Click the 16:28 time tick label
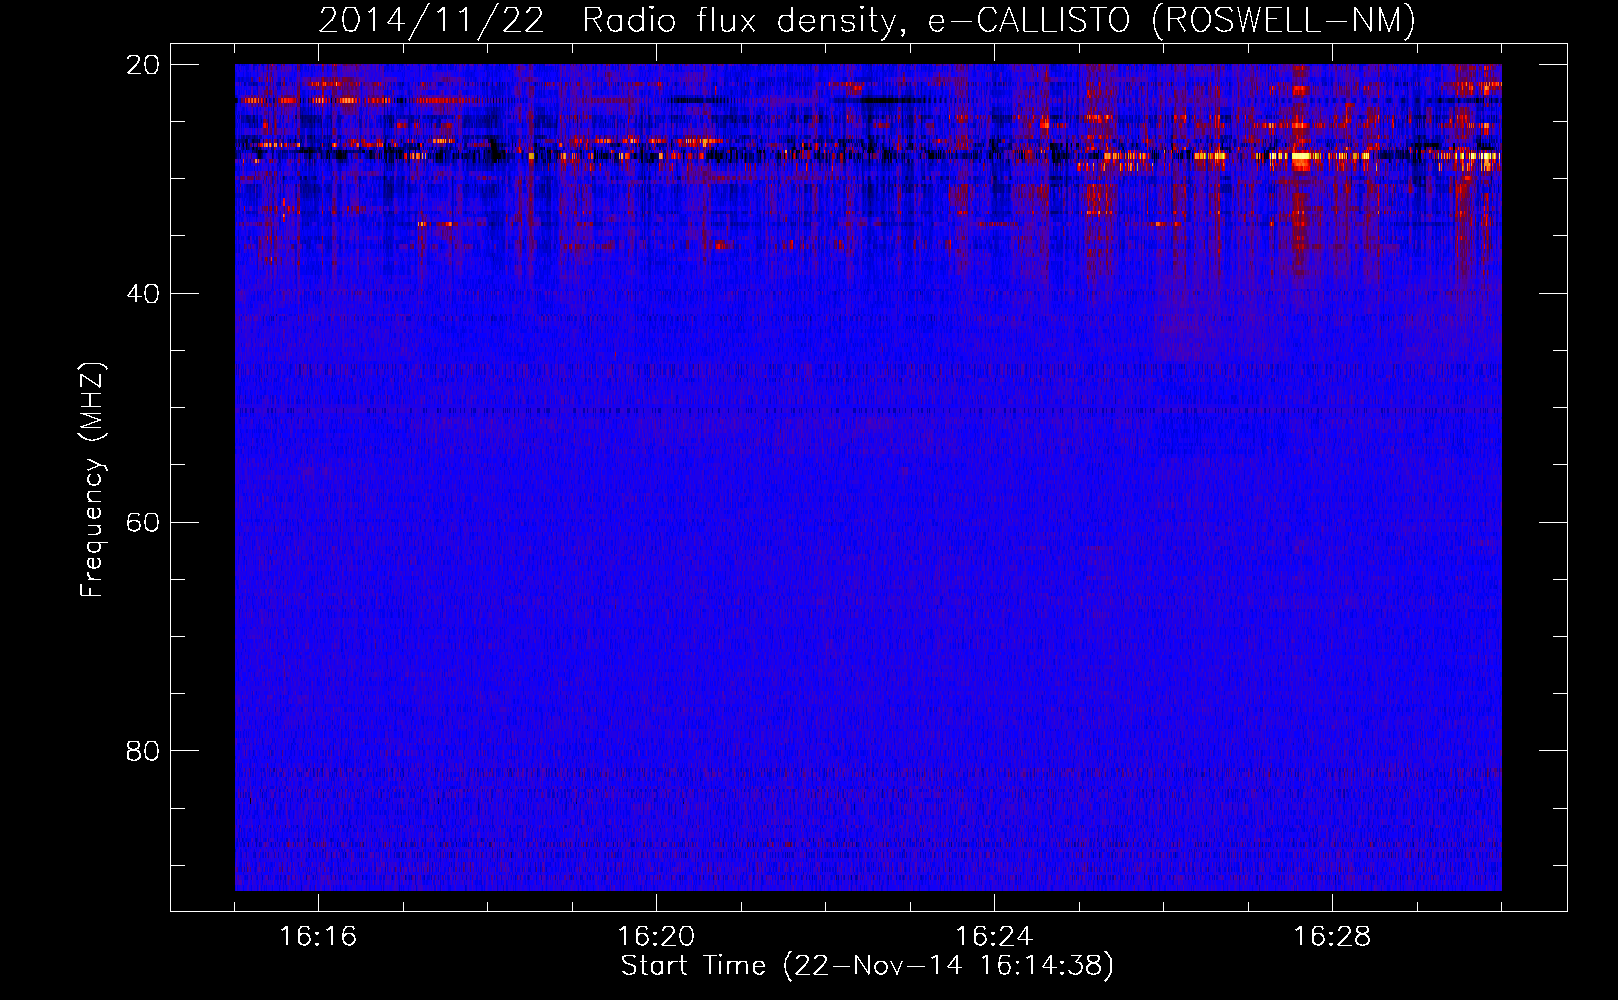 [1332, 936]
